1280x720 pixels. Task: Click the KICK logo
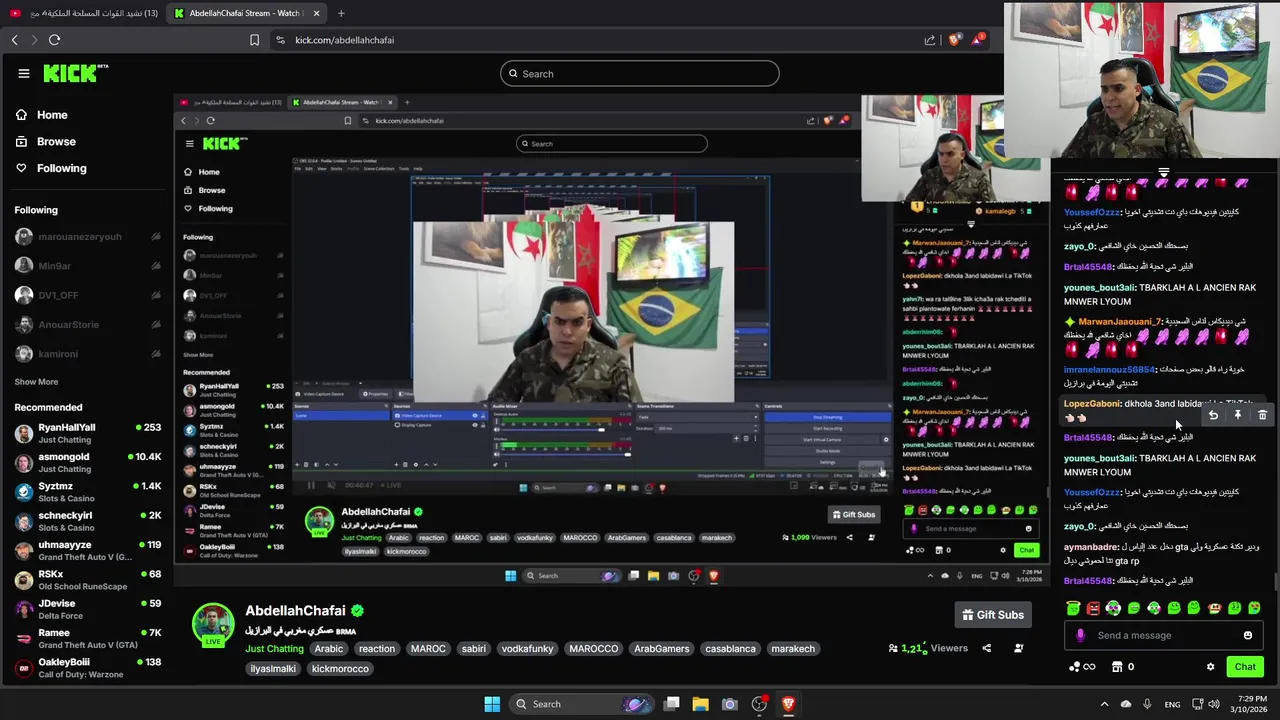pyautogui.click(x=75, y=73)
